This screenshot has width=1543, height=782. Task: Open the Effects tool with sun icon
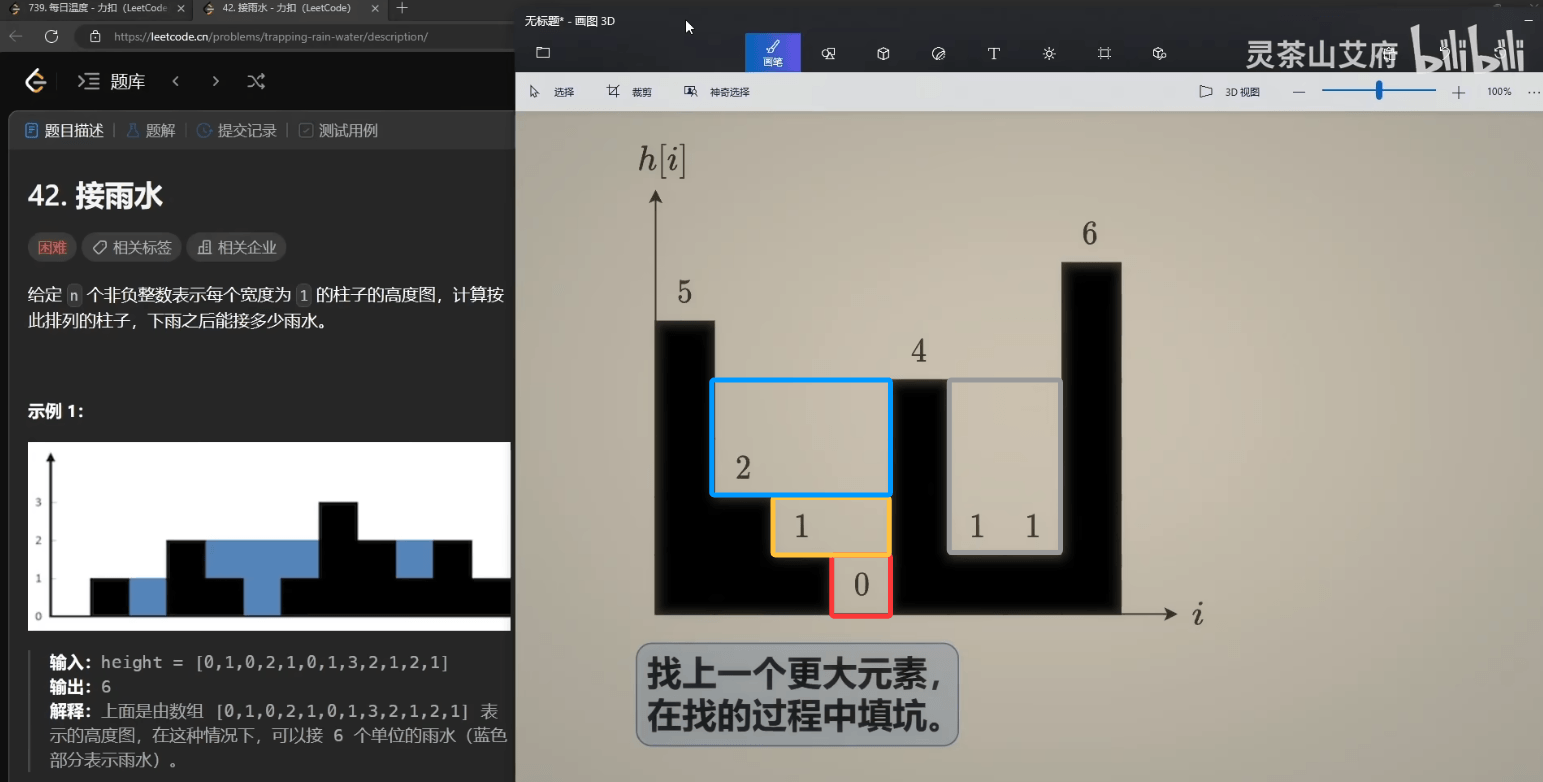click(x=1049, y=54)
